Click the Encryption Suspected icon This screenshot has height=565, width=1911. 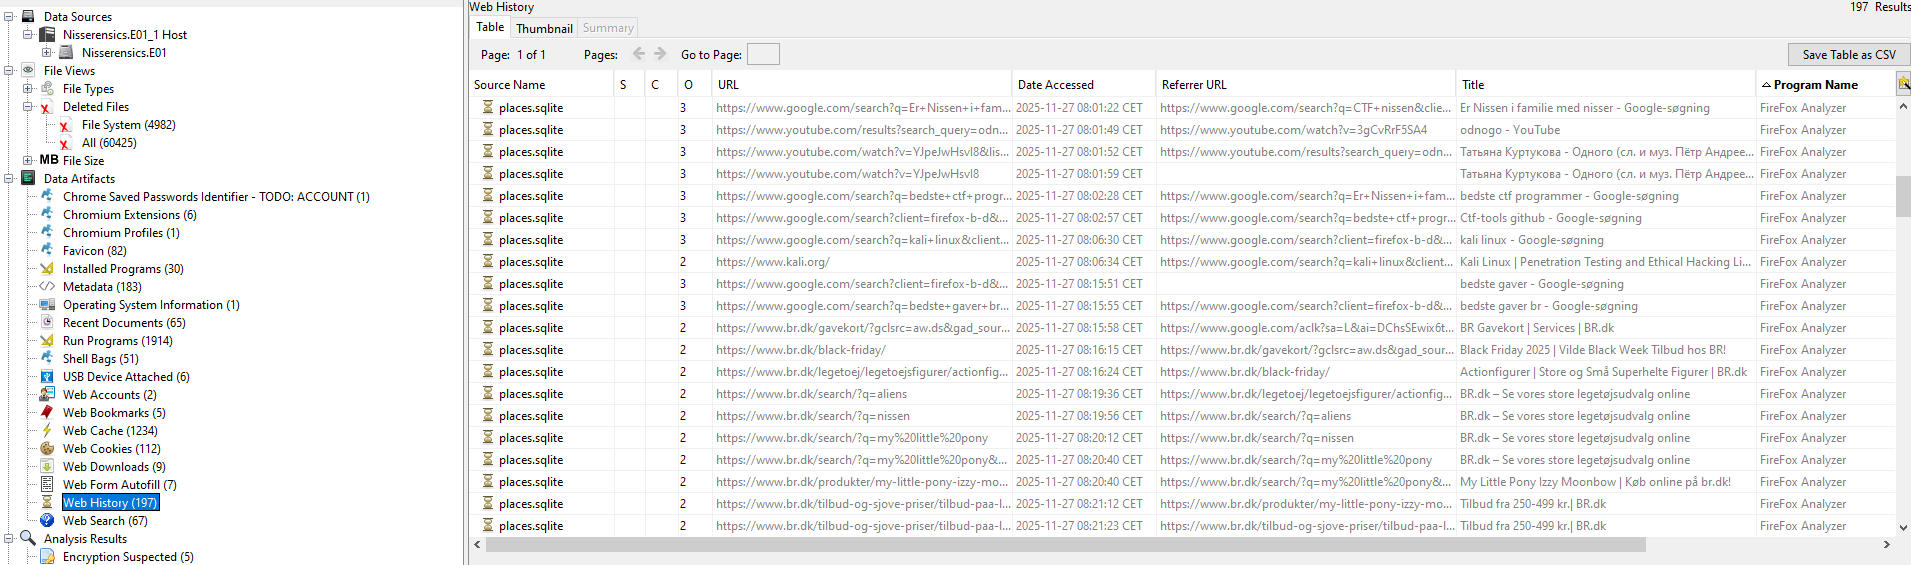click(x=47, y=556)
